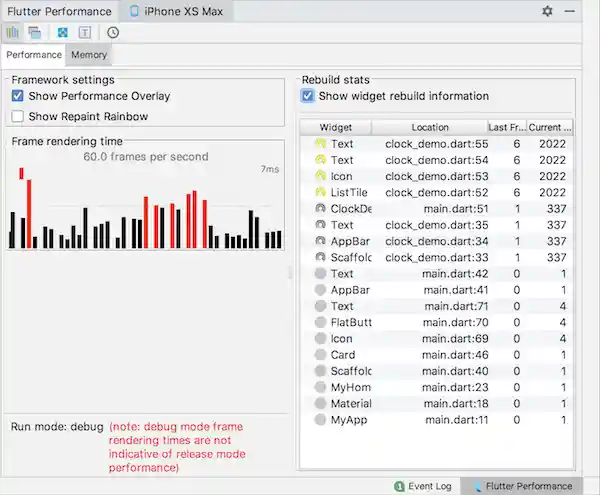Click '60.0 frames per second' label
Image resolution: width=600 pixels, height=495 pixels.
tap(146, 156)
